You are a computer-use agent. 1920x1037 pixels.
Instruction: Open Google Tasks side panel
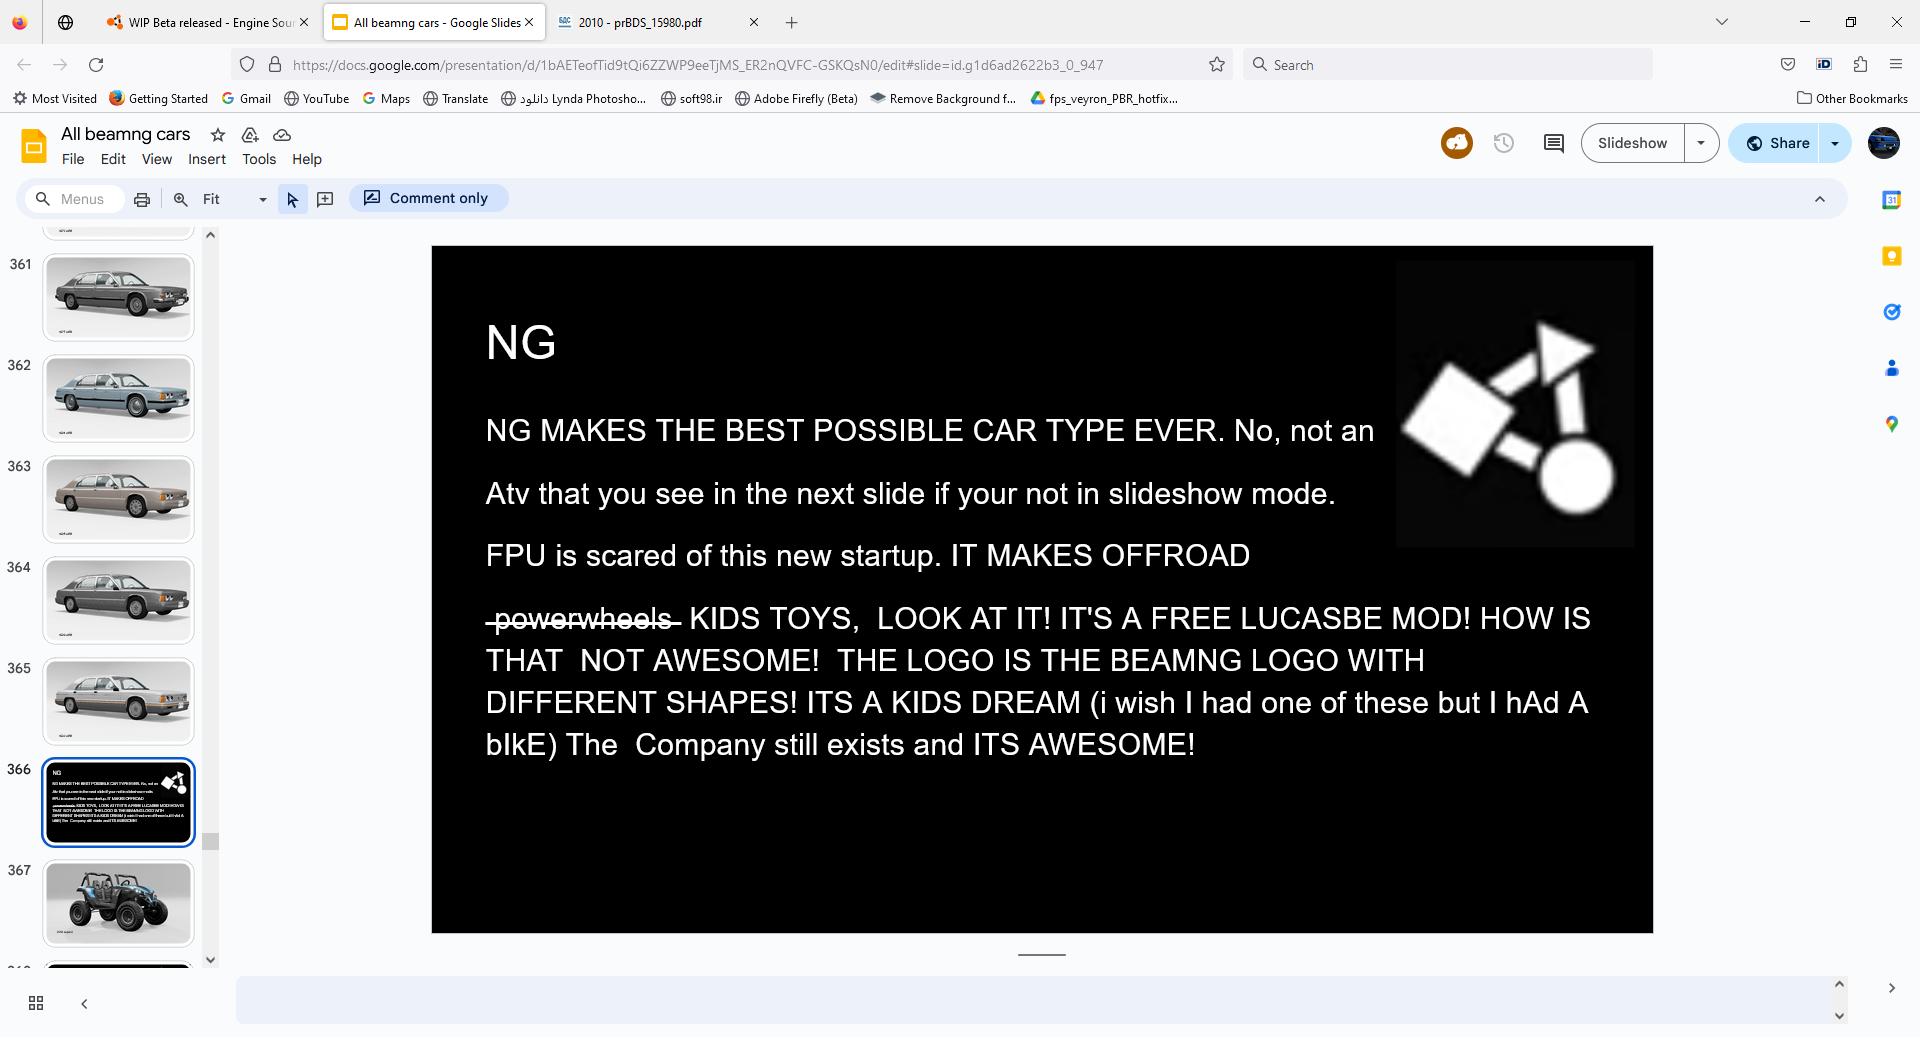1892,312
